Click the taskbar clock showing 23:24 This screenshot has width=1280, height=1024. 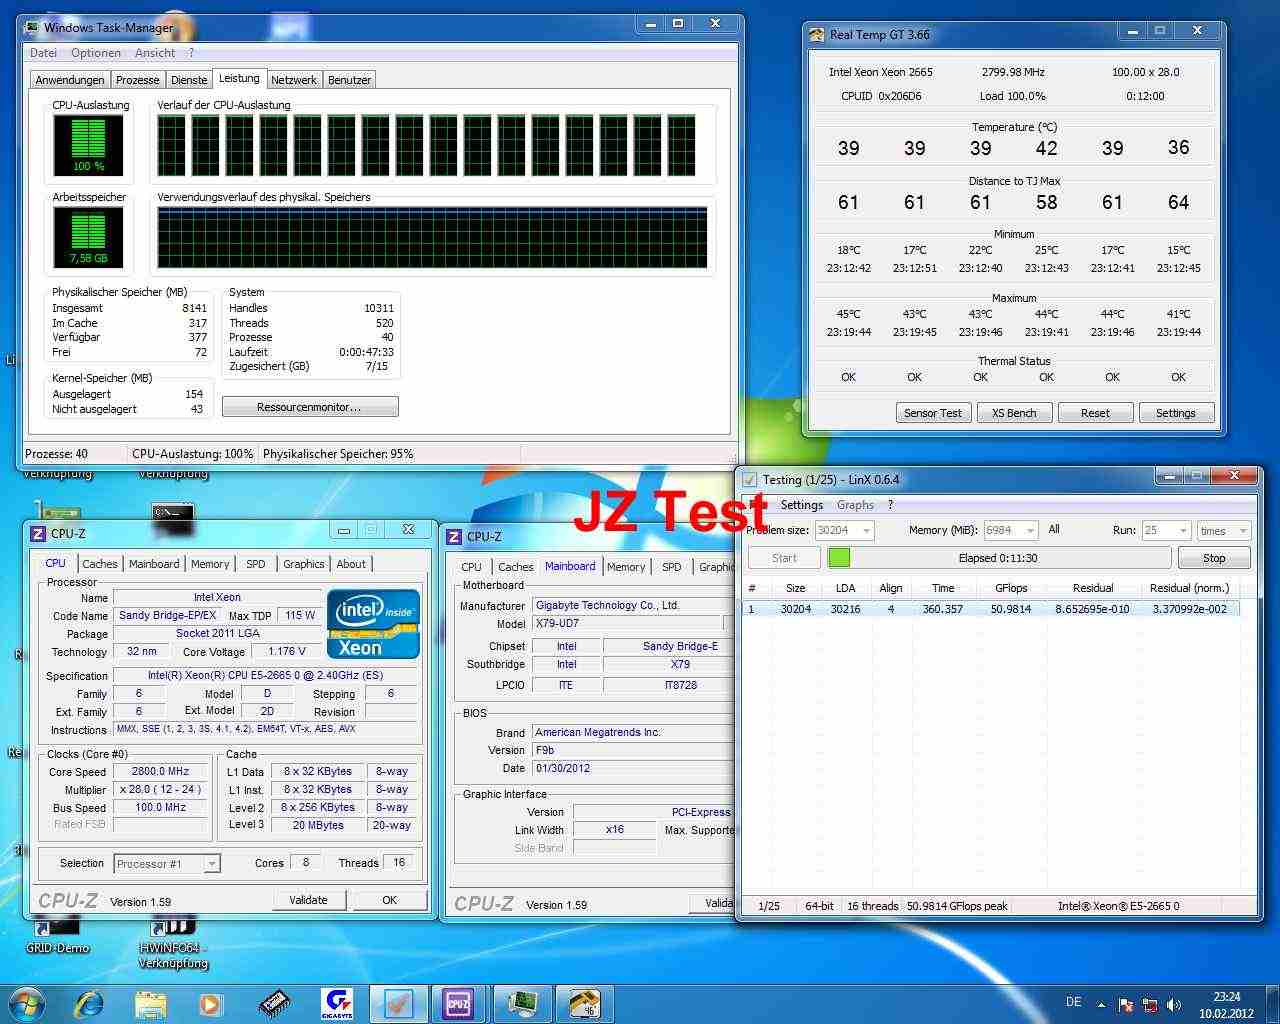point(1227,1005)
